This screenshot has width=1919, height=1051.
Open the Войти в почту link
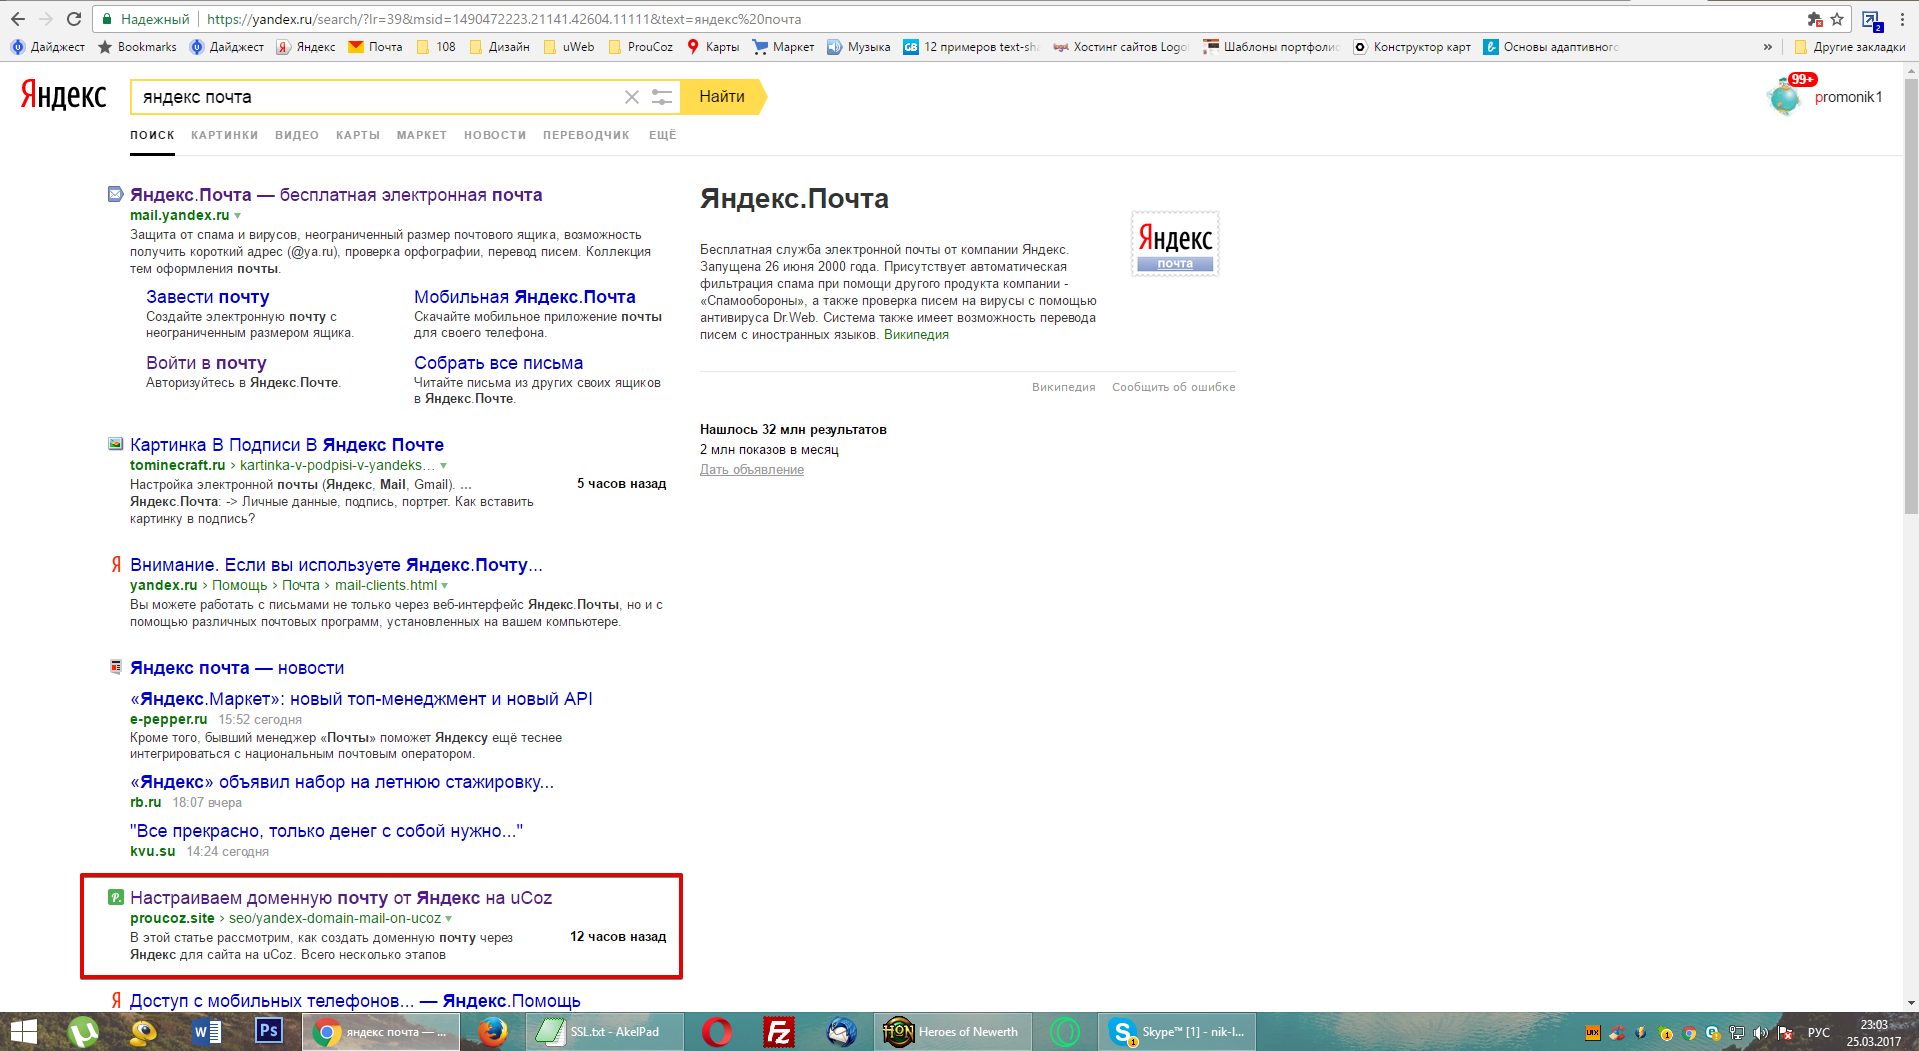pyautogui.click(x=206, y=363)
